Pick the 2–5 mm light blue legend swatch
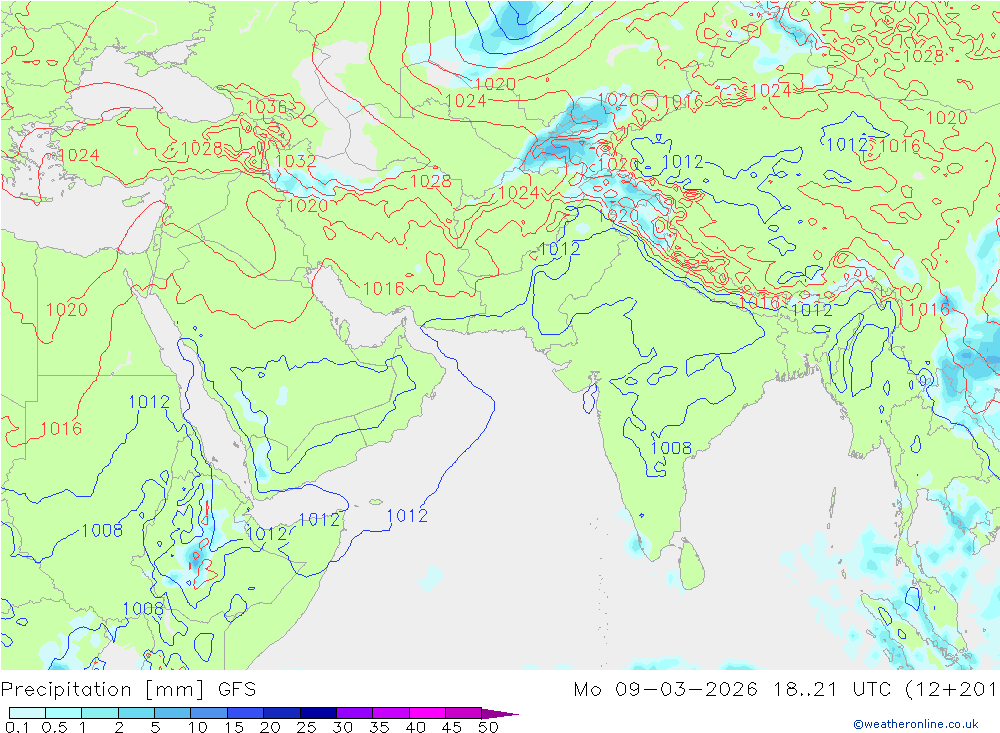This screenshot has height=733, width=1000. tap(136, 713)
